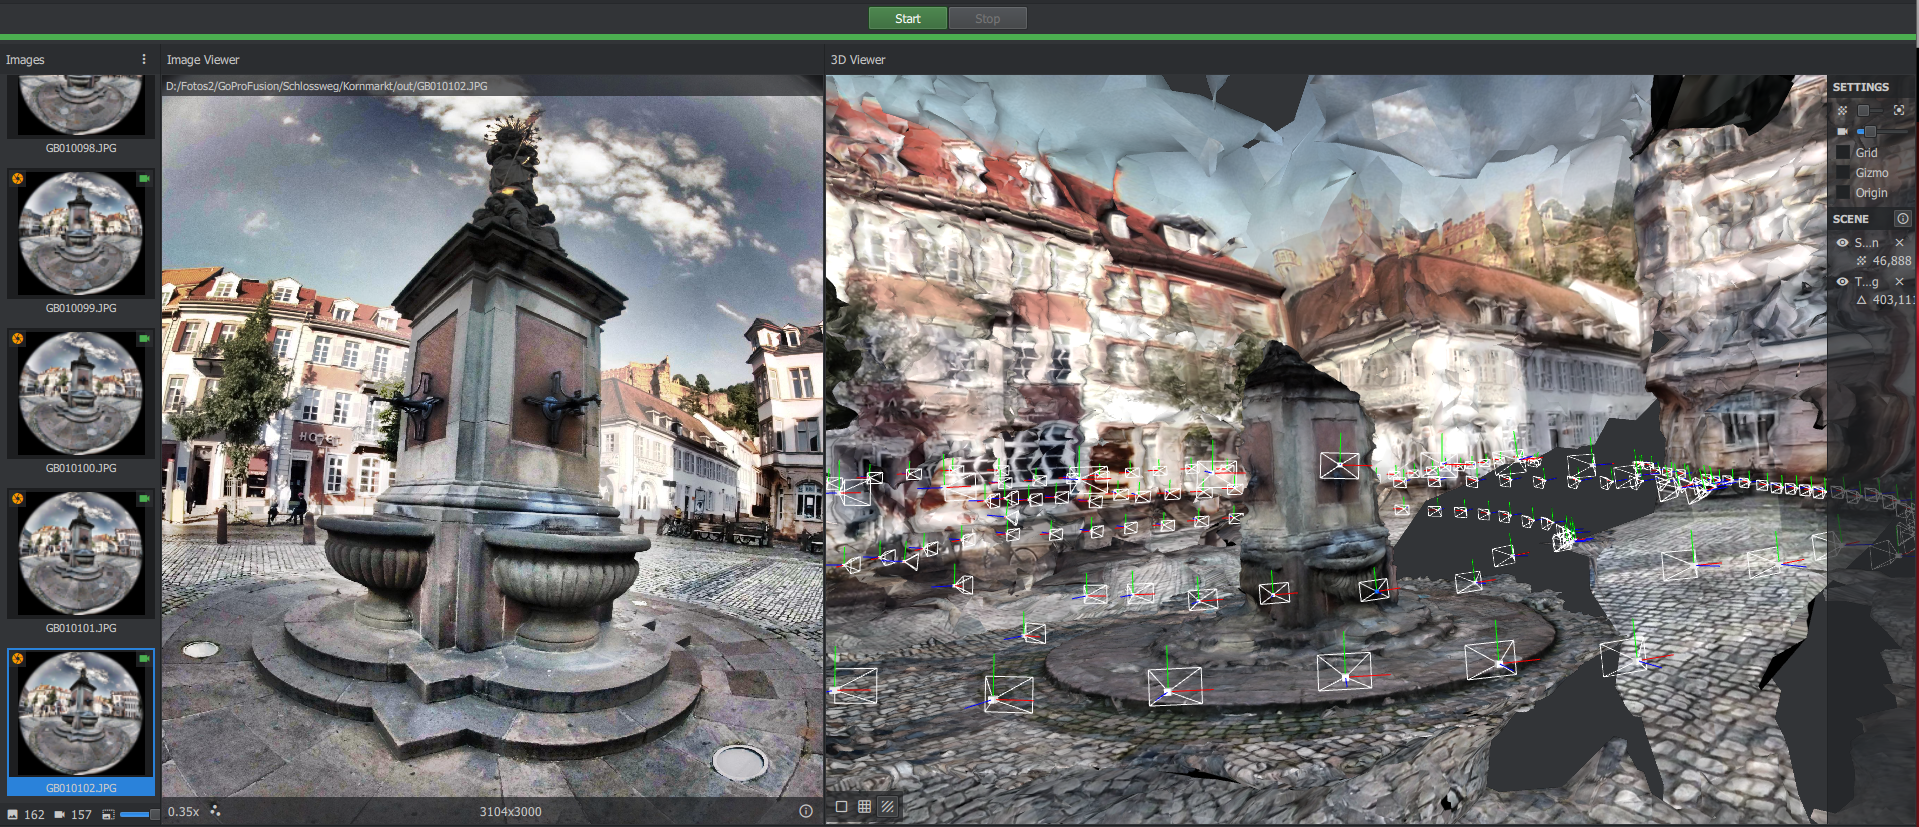Adjust the point size slider in Settings
The width and height of the screenshot is (1919, 827).
click(1871, 110)
